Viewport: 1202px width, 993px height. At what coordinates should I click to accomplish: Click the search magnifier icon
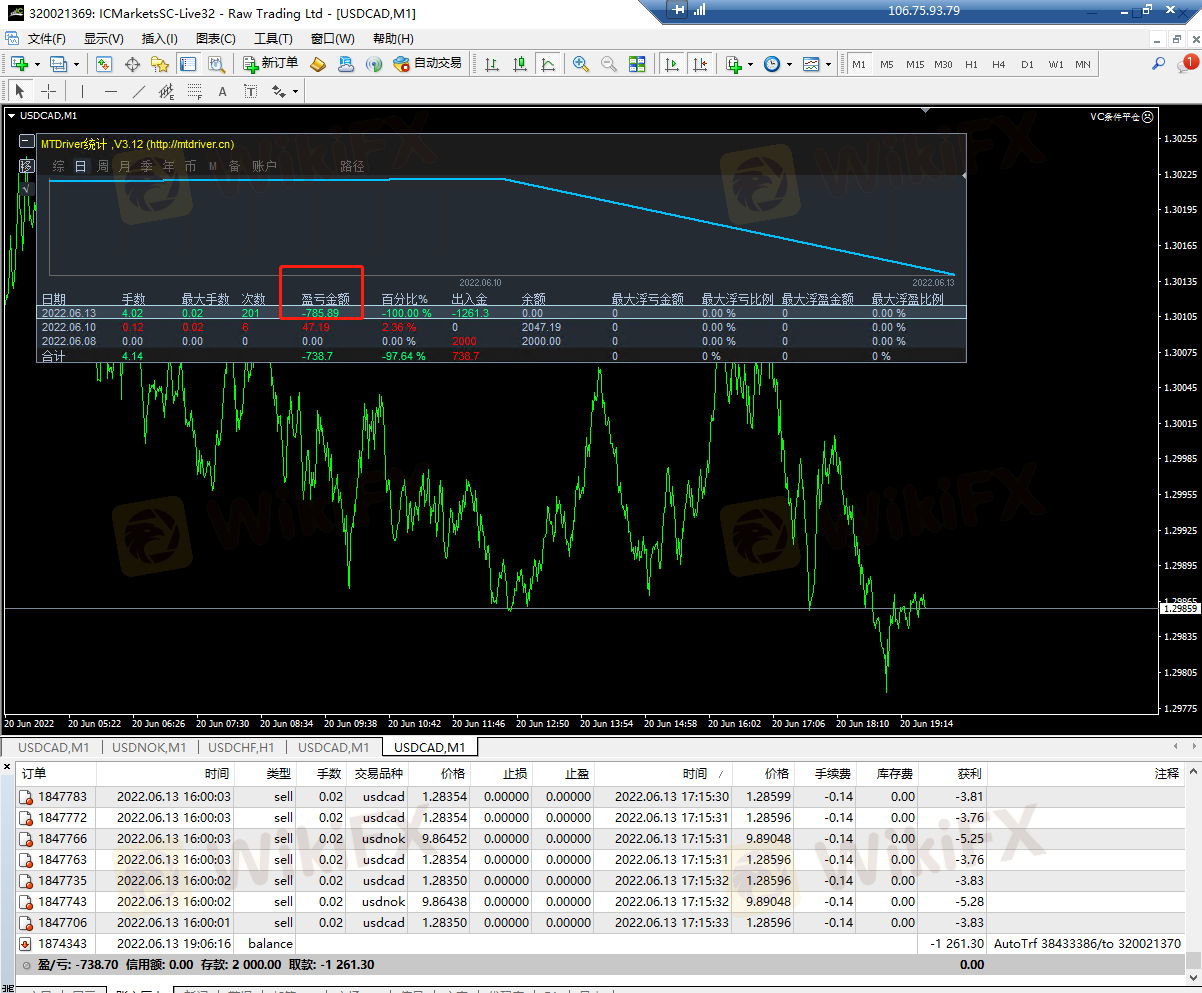click(1158, 64)
